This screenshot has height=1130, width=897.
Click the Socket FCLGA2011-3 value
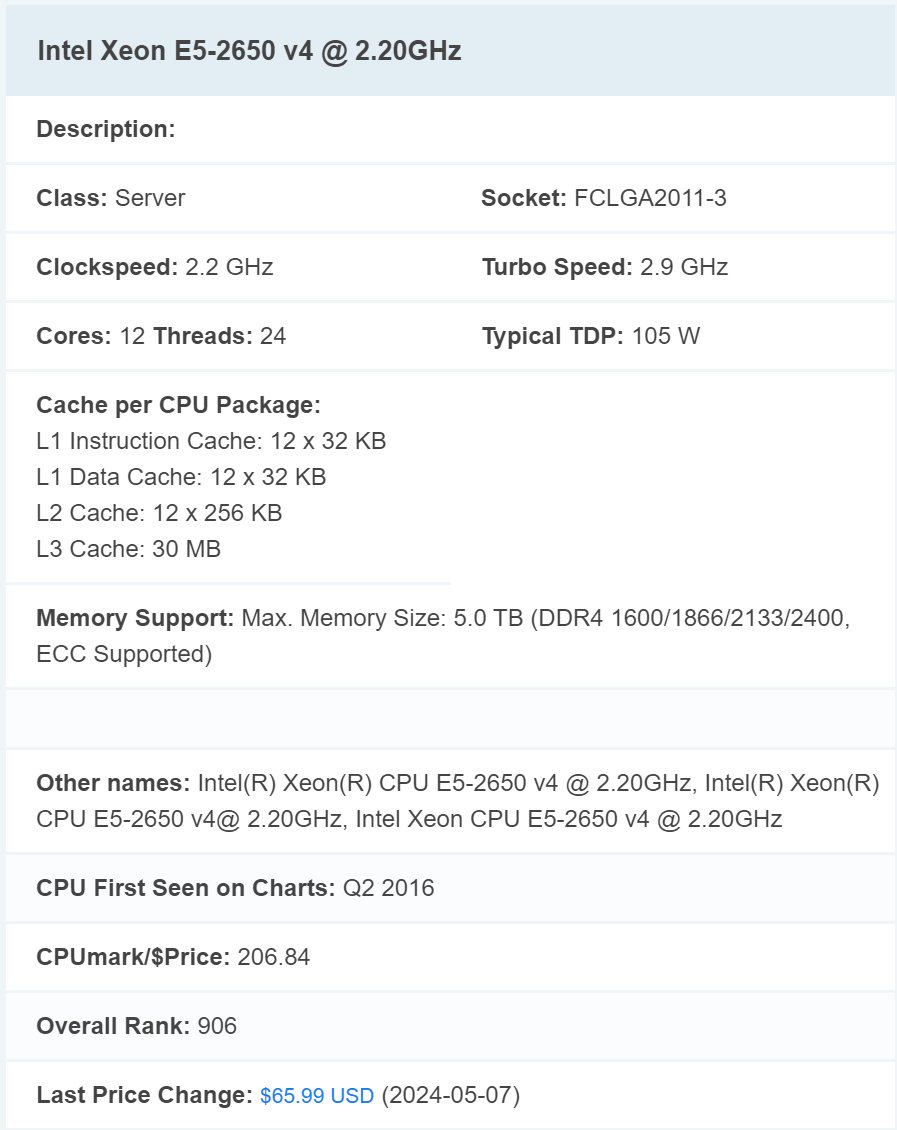click(x=650, y=198)
